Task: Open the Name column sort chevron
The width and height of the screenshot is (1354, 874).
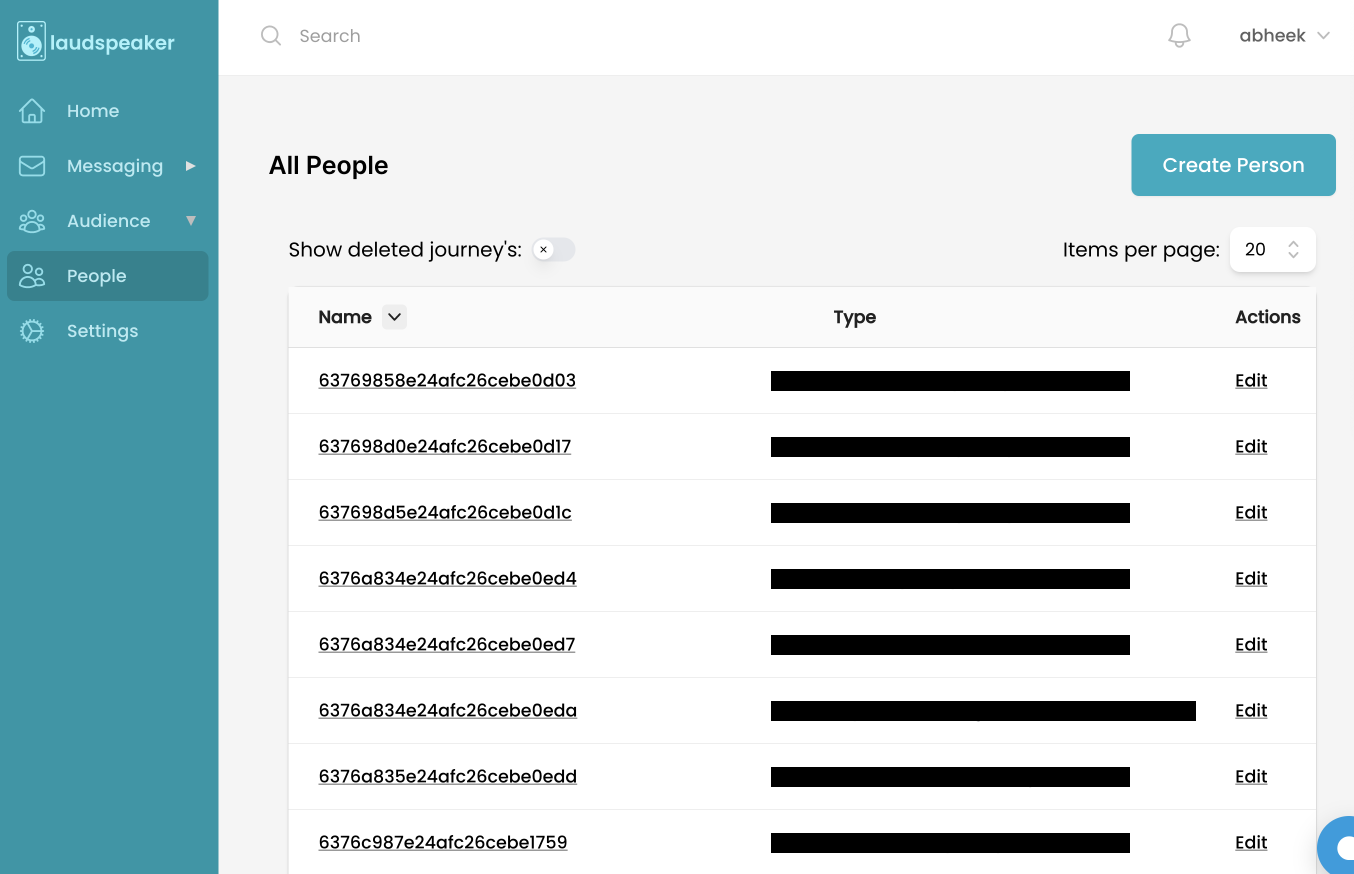Action: [x=394, y=317]
